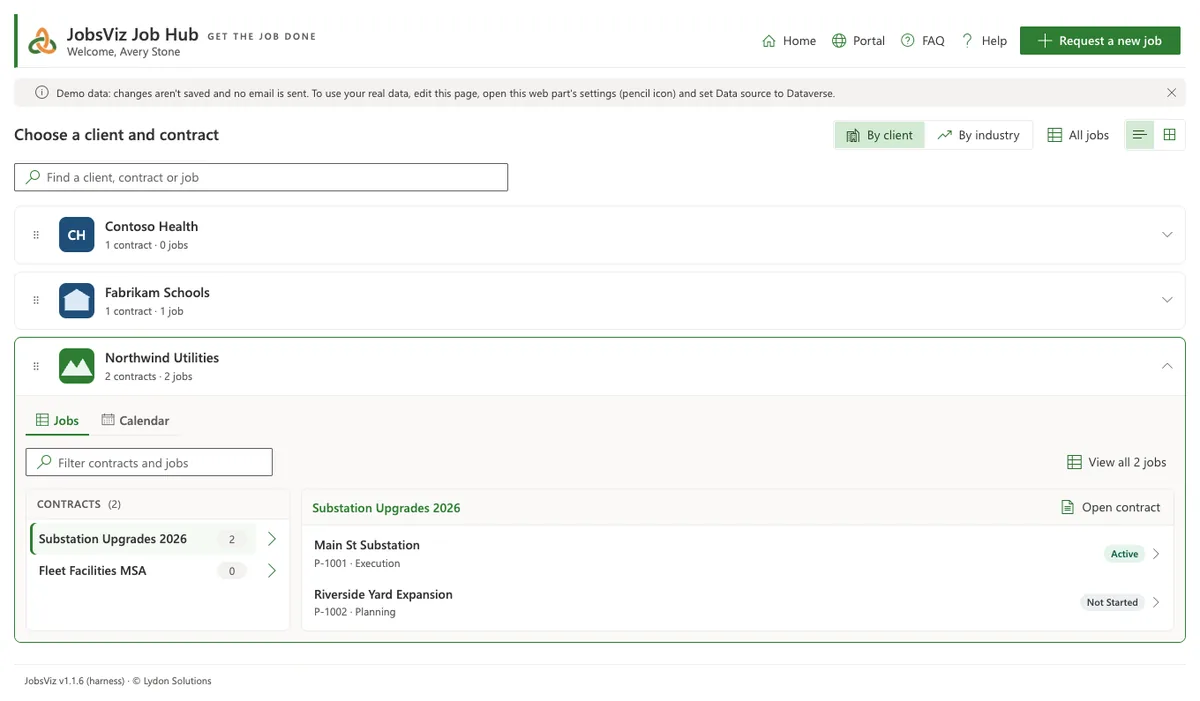Click the JobsViz v1.1.6 footer text
The image size is (1200, 701).
pos(118,681)
